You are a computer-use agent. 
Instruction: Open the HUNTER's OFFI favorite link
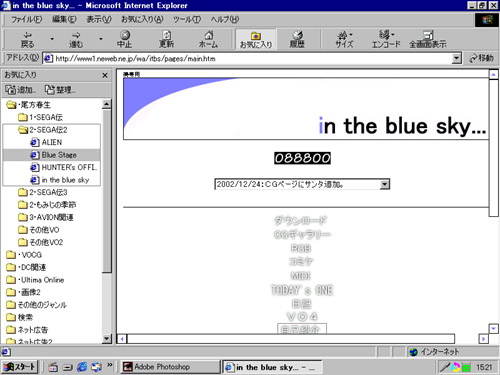pyautogui.click(x=63, y=167)
